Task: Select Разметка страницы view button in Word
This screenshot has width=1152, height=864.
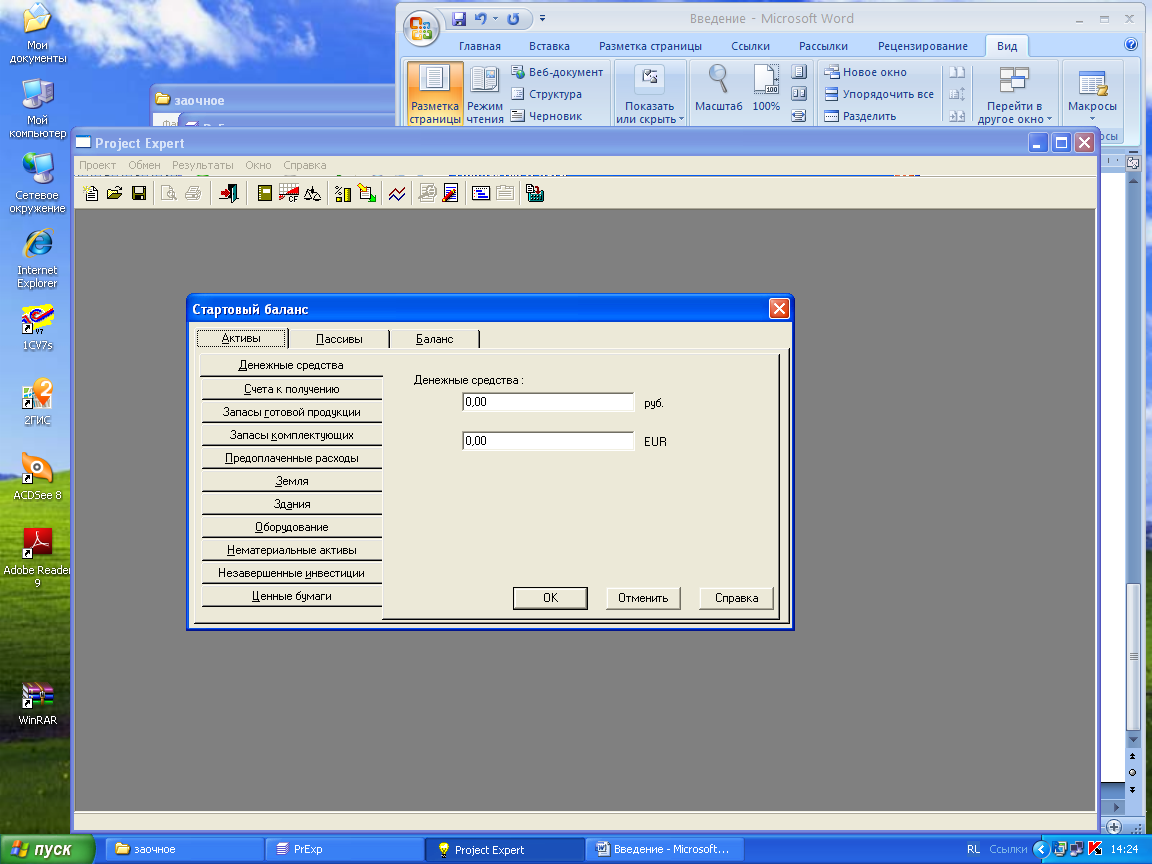Action: [435, 93]
